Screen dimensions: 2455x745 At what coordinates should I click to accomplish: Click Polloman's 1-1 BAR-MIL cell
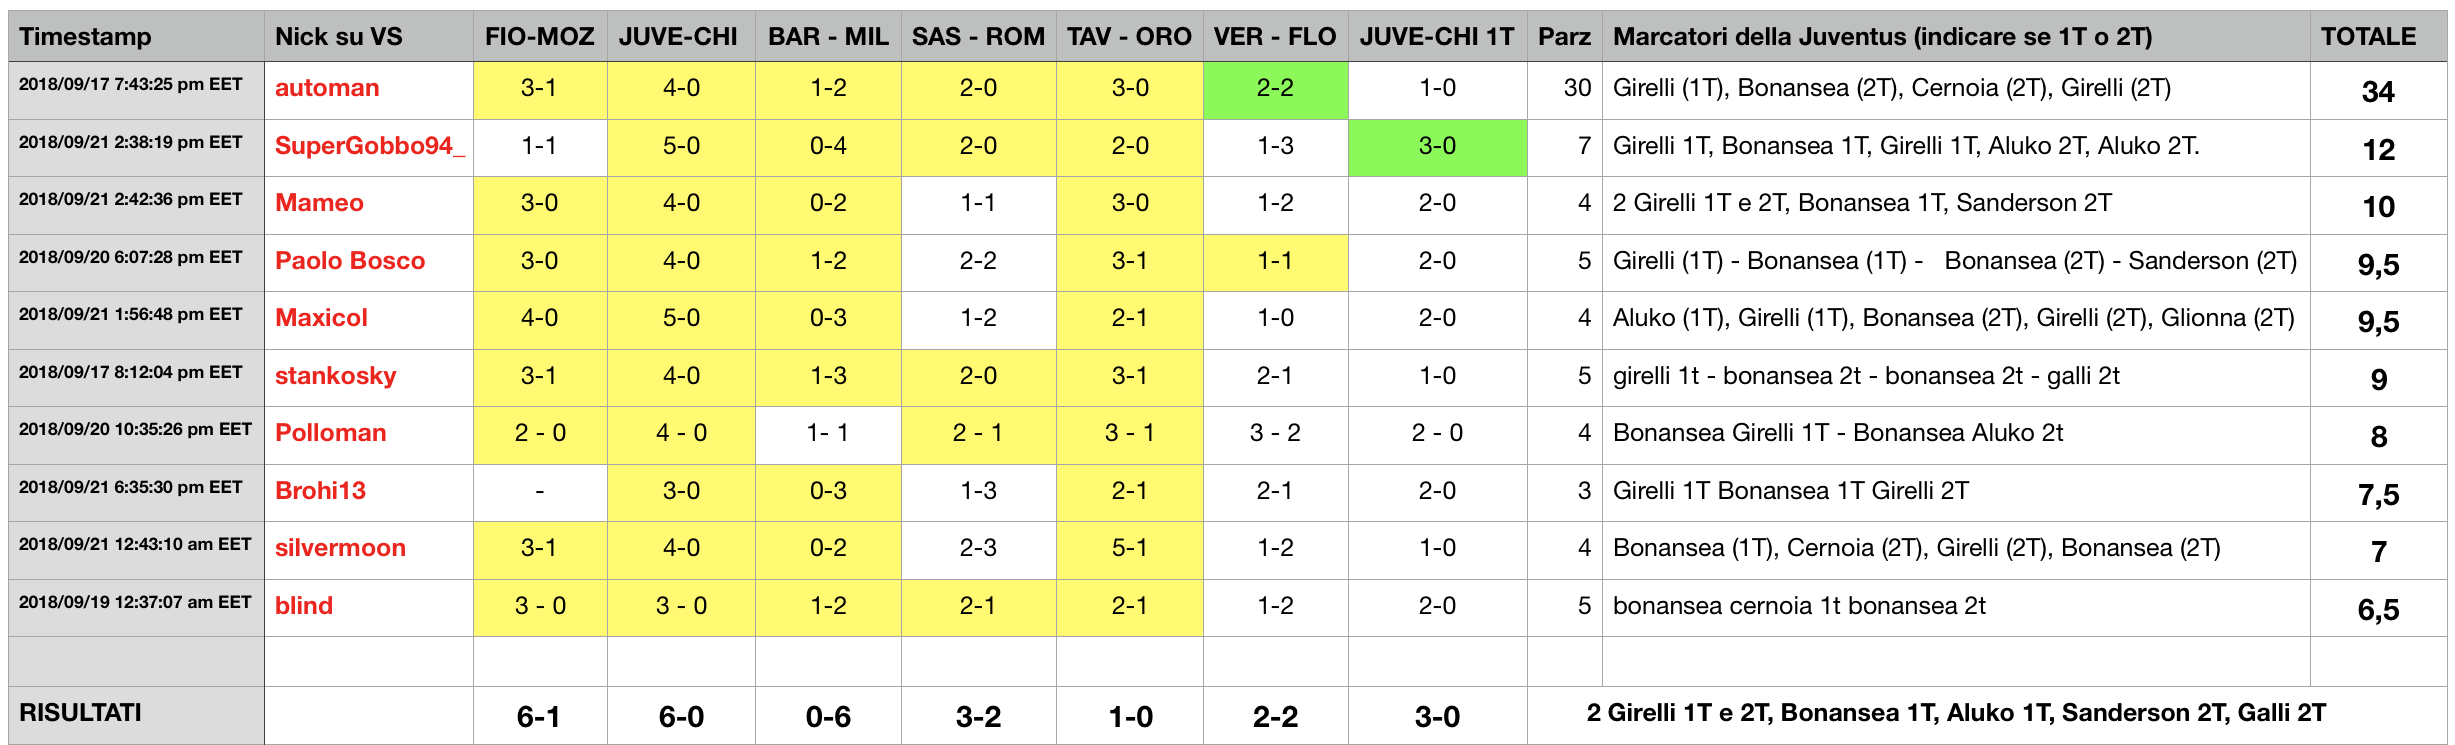click(828, 435)
